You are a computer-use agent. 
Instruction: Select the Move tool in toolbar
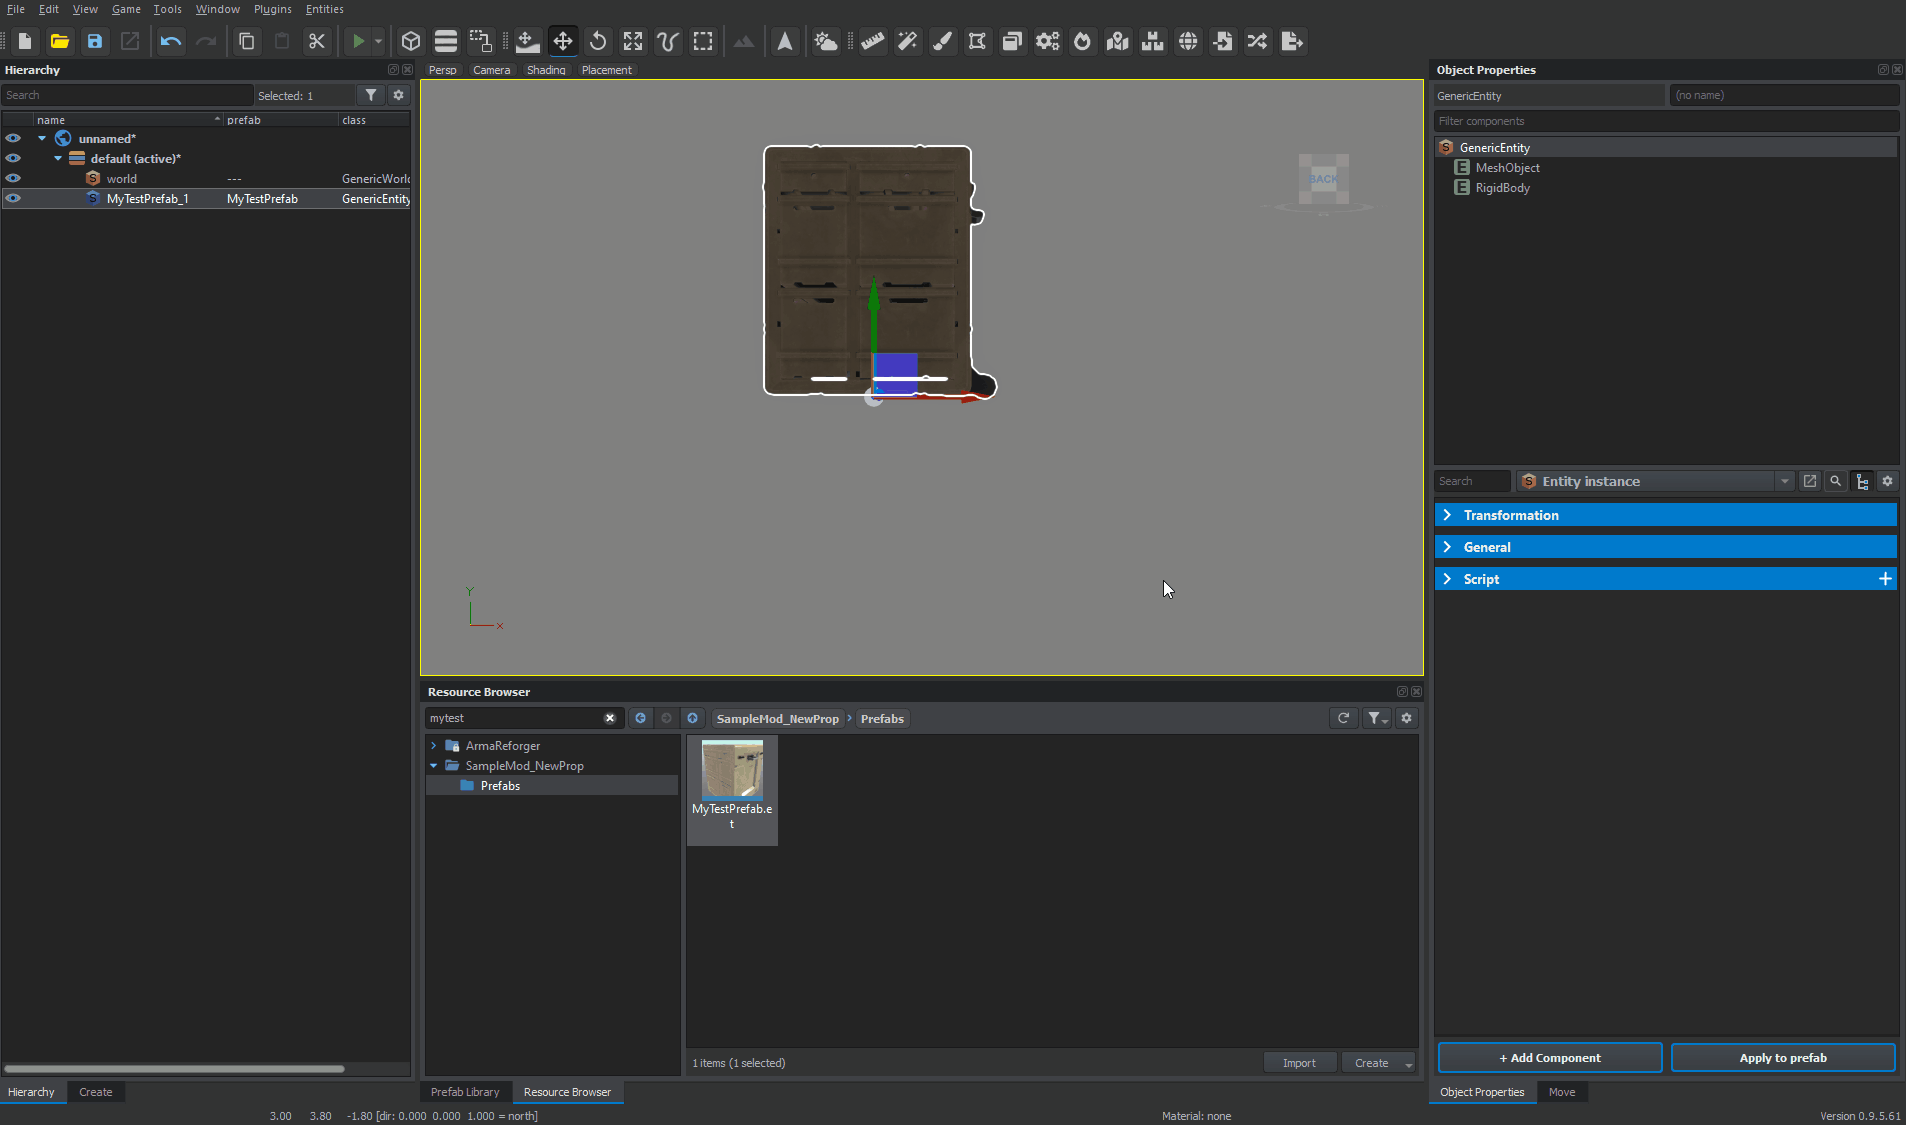tap(563, 41)
